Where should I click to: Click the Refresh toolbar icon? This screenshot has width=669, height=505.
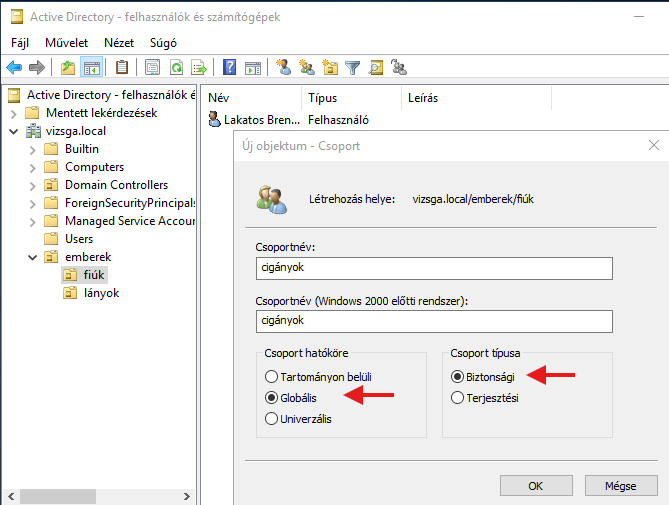[x=176, y=68]
